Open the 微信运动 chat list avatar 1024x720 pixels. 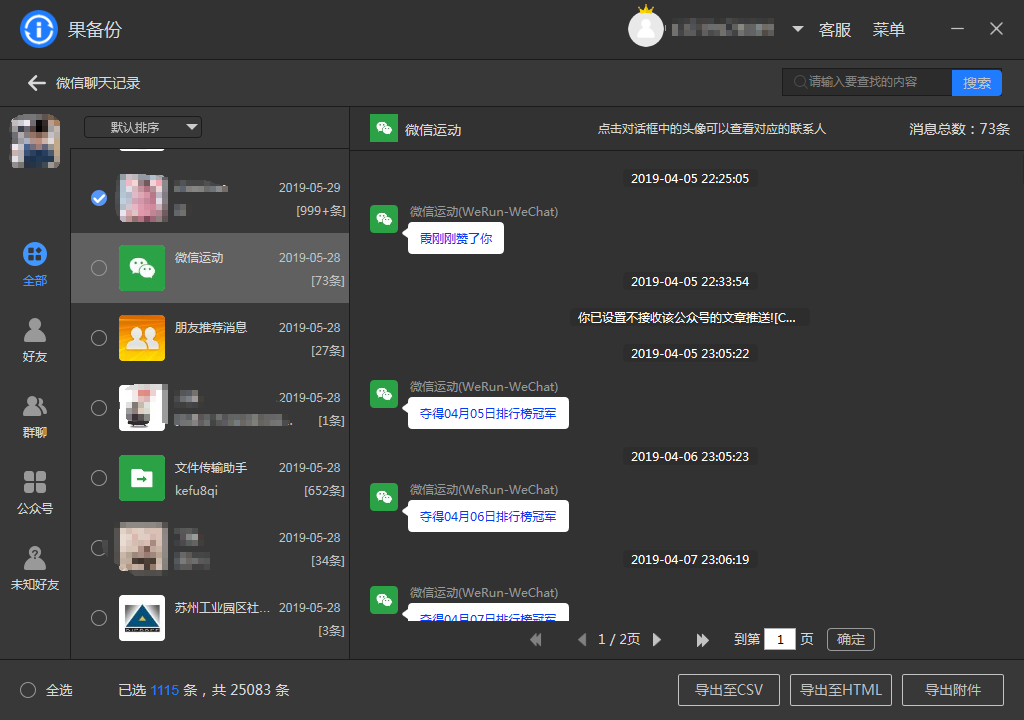point(142,268)
